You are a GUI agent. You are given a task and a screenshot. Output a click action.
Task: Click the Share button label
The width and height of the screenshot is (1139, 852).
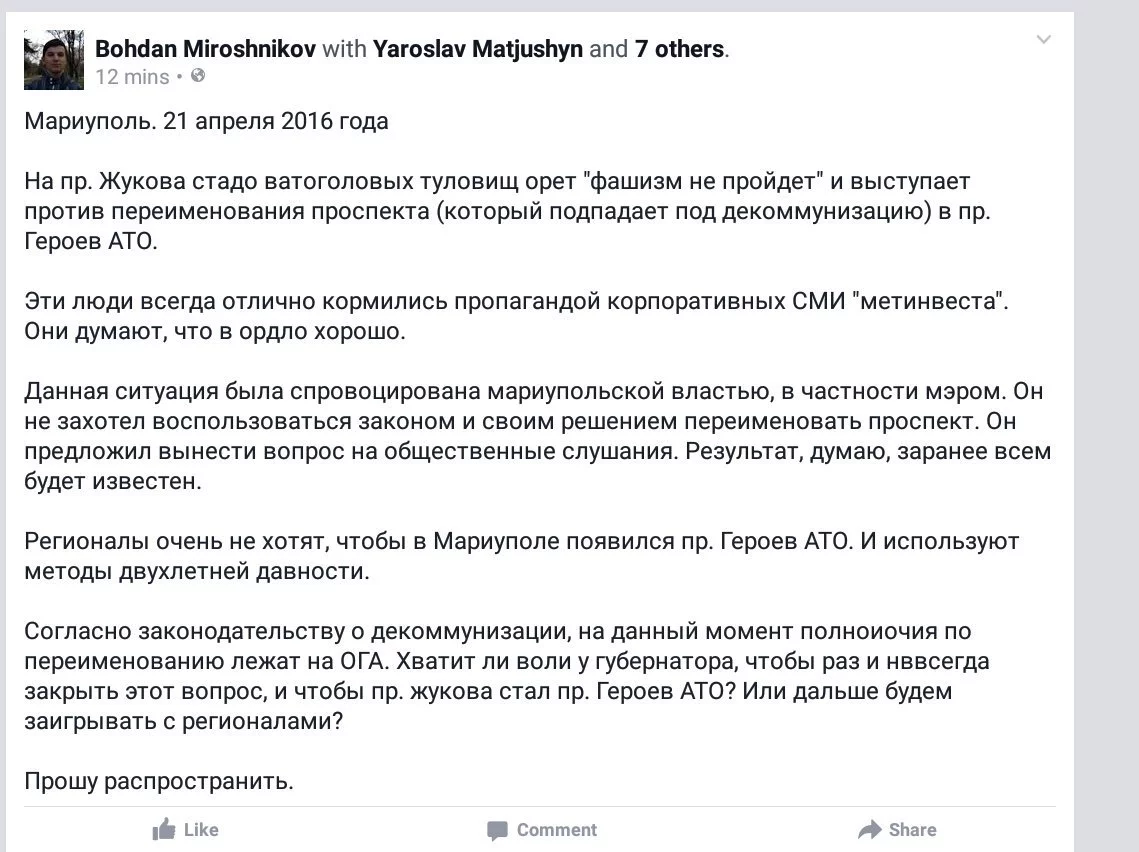[x=912, y=829]
